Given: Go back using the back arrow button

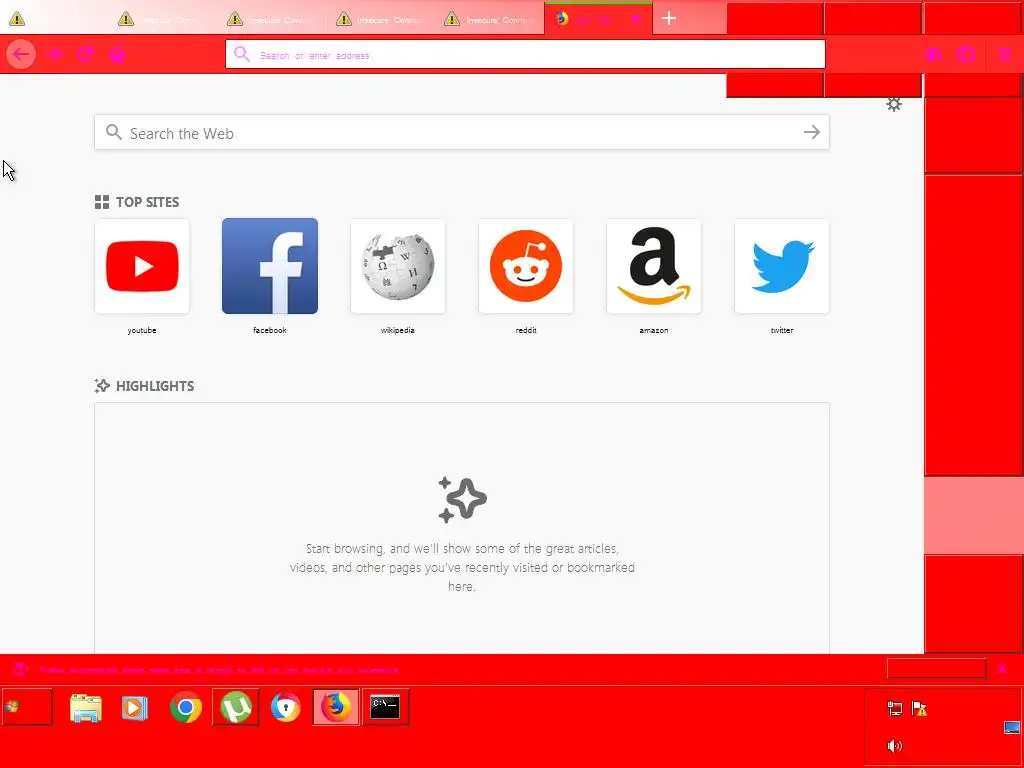Looking at the screenshot, I should click(x=21, y=54).
